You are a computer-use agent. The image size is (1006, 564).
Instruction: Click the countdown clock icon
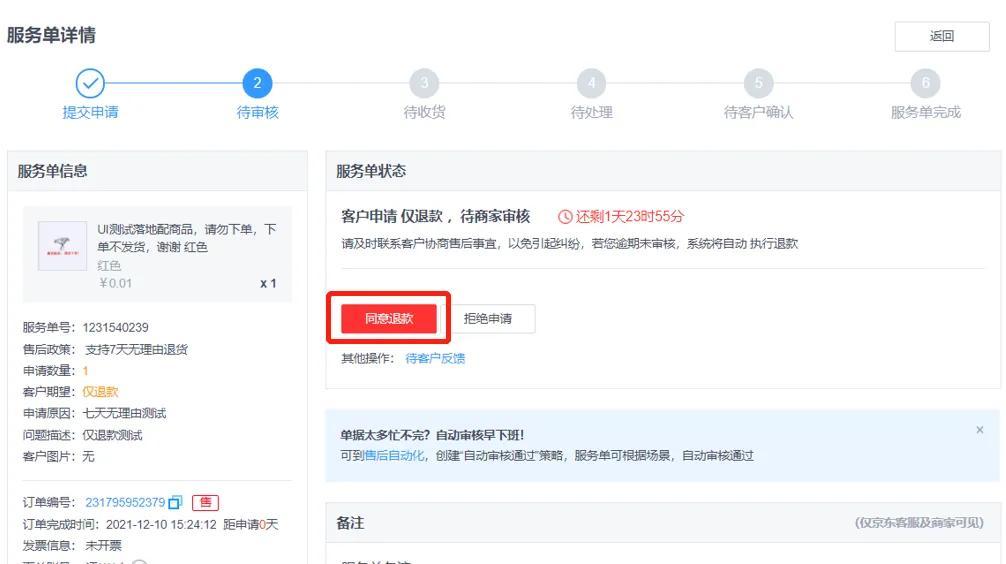pyautogui.click(x=565, y=217)
